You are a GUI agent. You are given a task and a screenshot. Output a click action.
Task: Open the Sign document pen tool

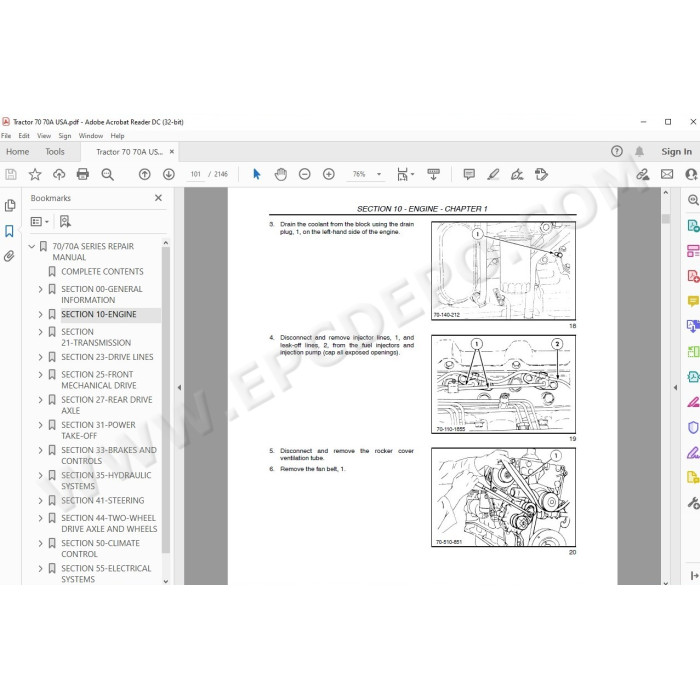click(x=517, y=174)
